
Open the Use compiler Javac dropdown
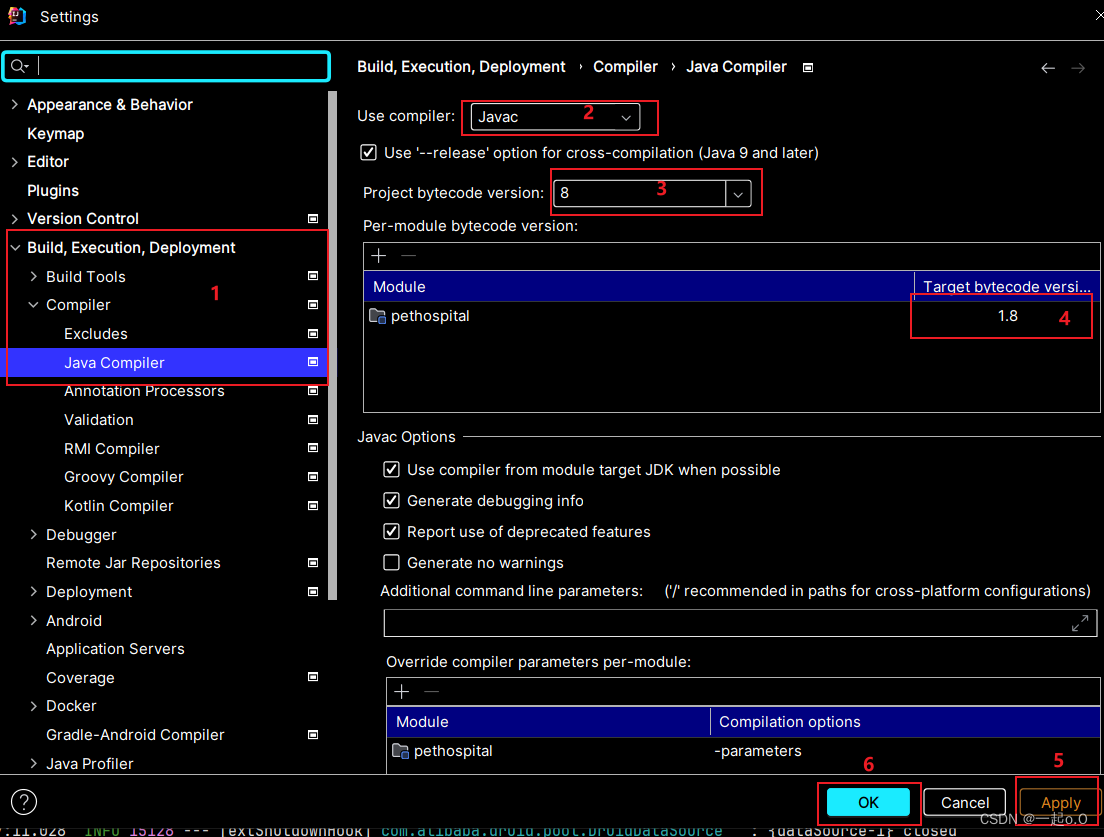coord(555,117)
